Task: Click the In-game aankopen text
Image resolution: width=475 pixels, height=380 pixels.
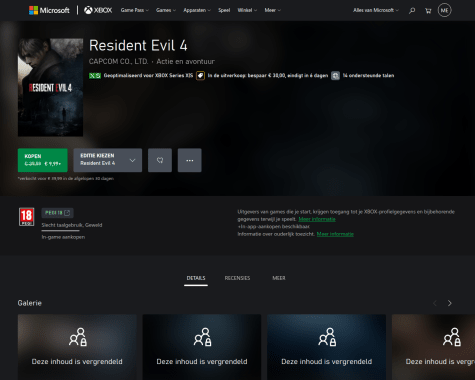Action: click(63, 237)
